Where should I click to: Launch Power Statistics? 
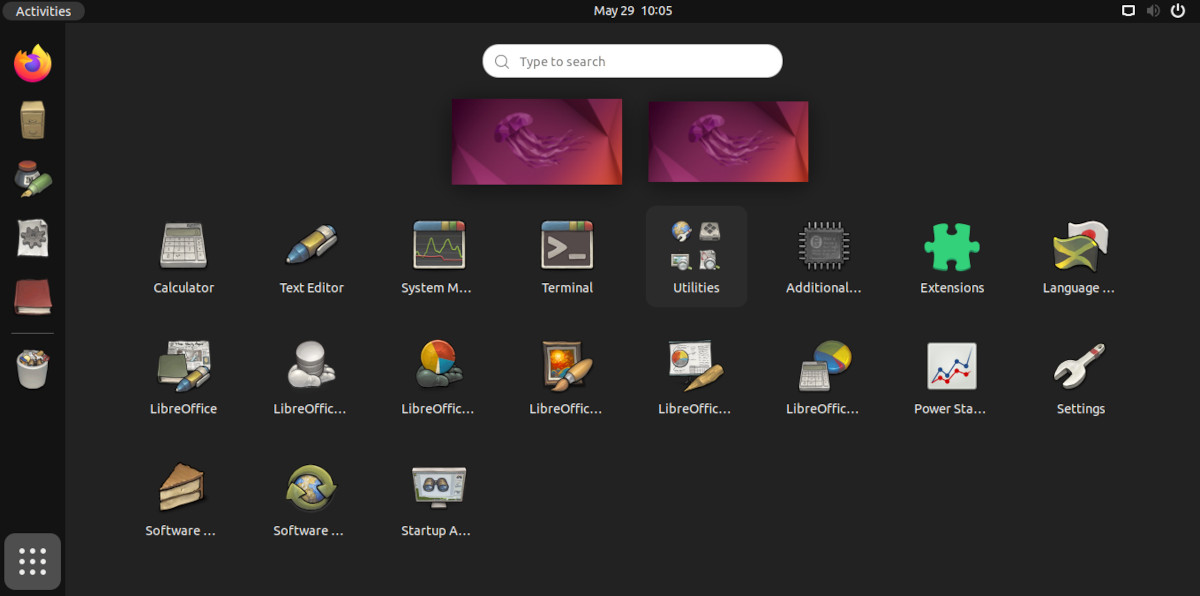(952, 367)
